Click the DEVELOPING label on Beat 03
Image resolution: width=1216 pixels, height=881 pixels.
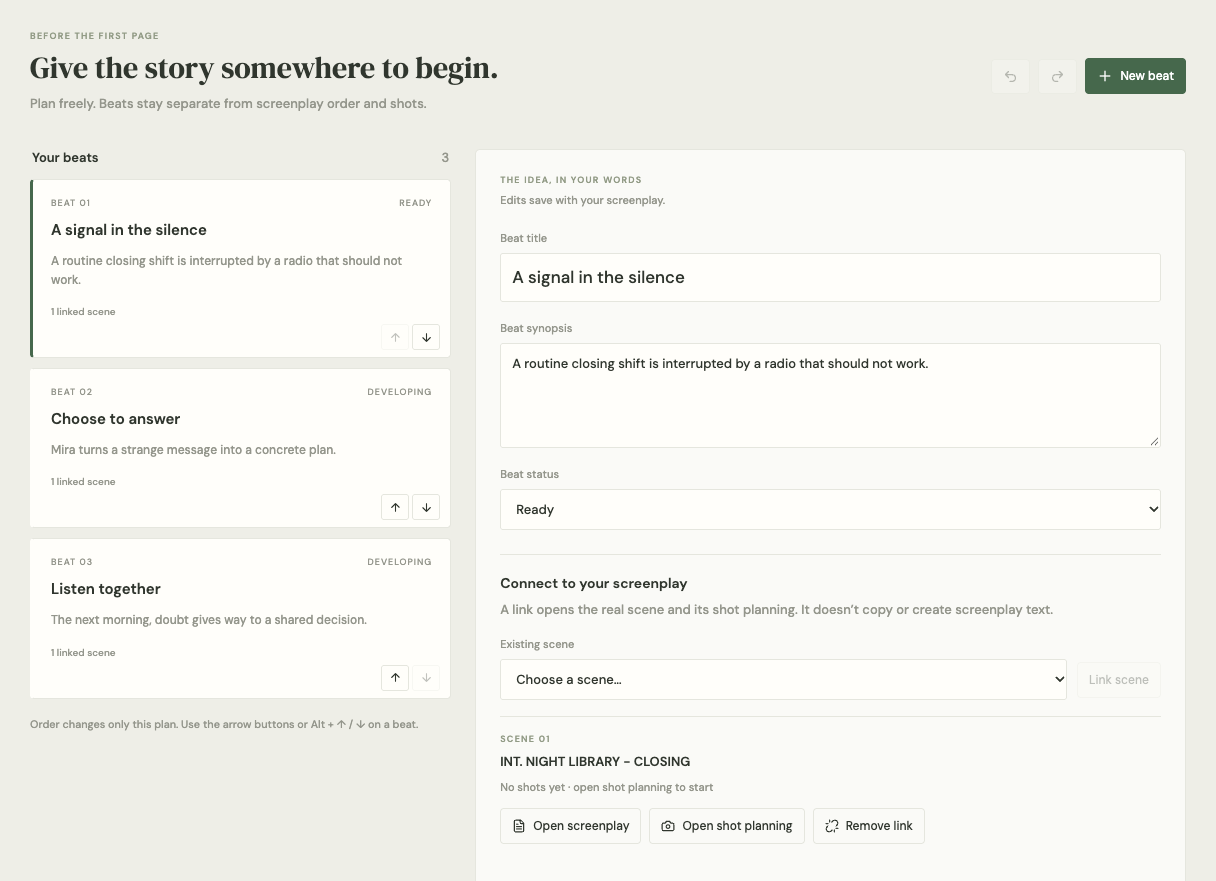point(399,562)
